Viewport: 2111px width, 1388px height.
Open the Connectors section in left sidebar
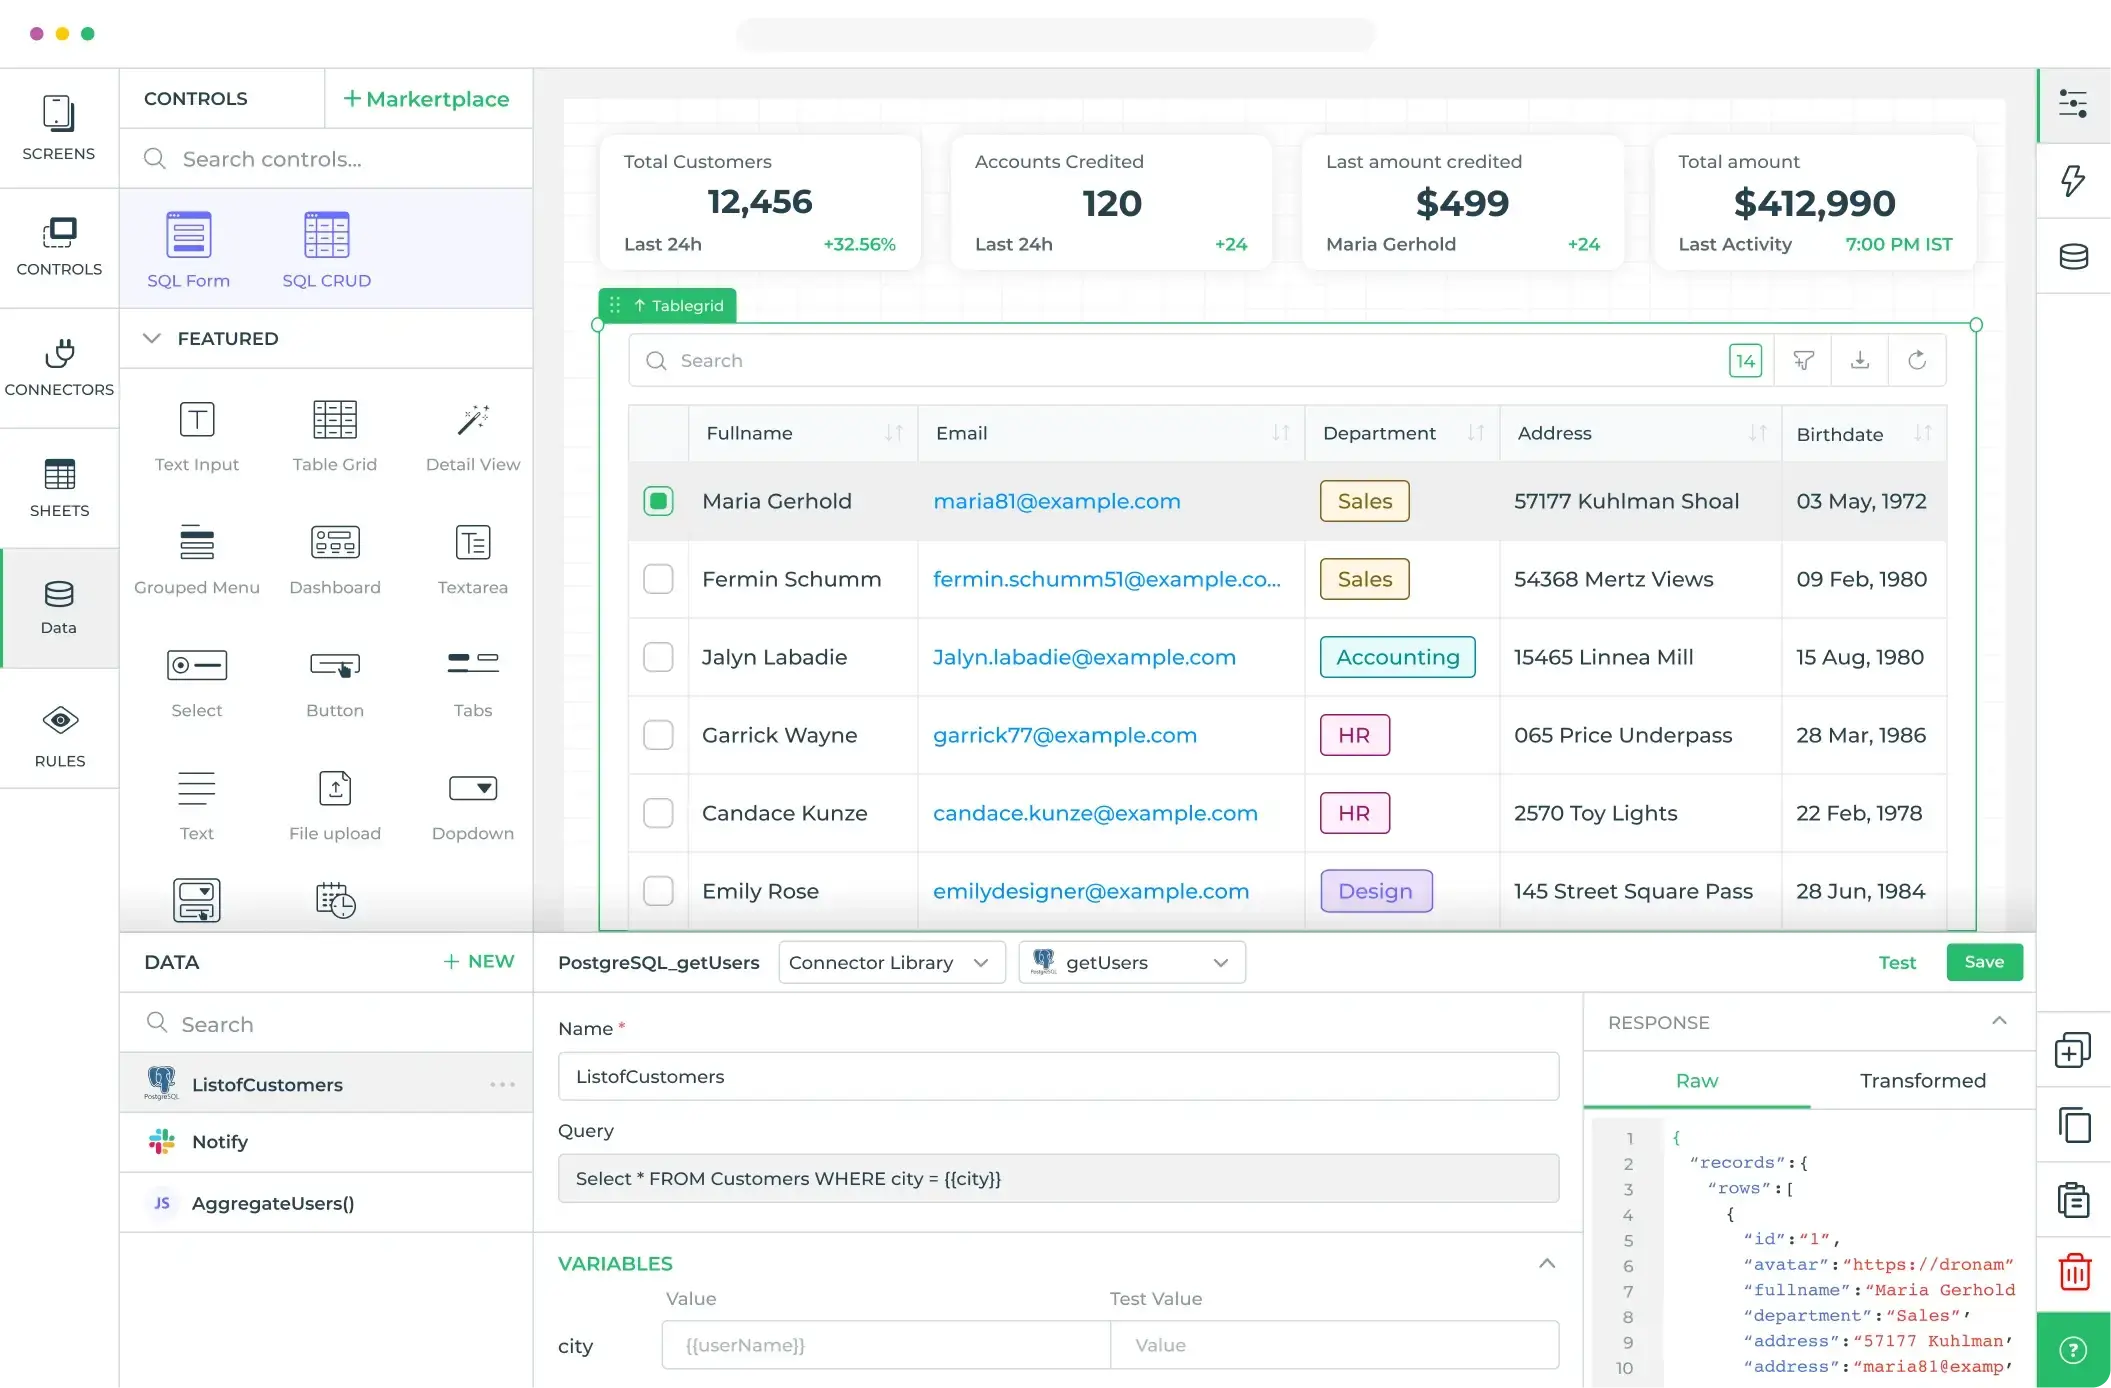click(59, 366)
